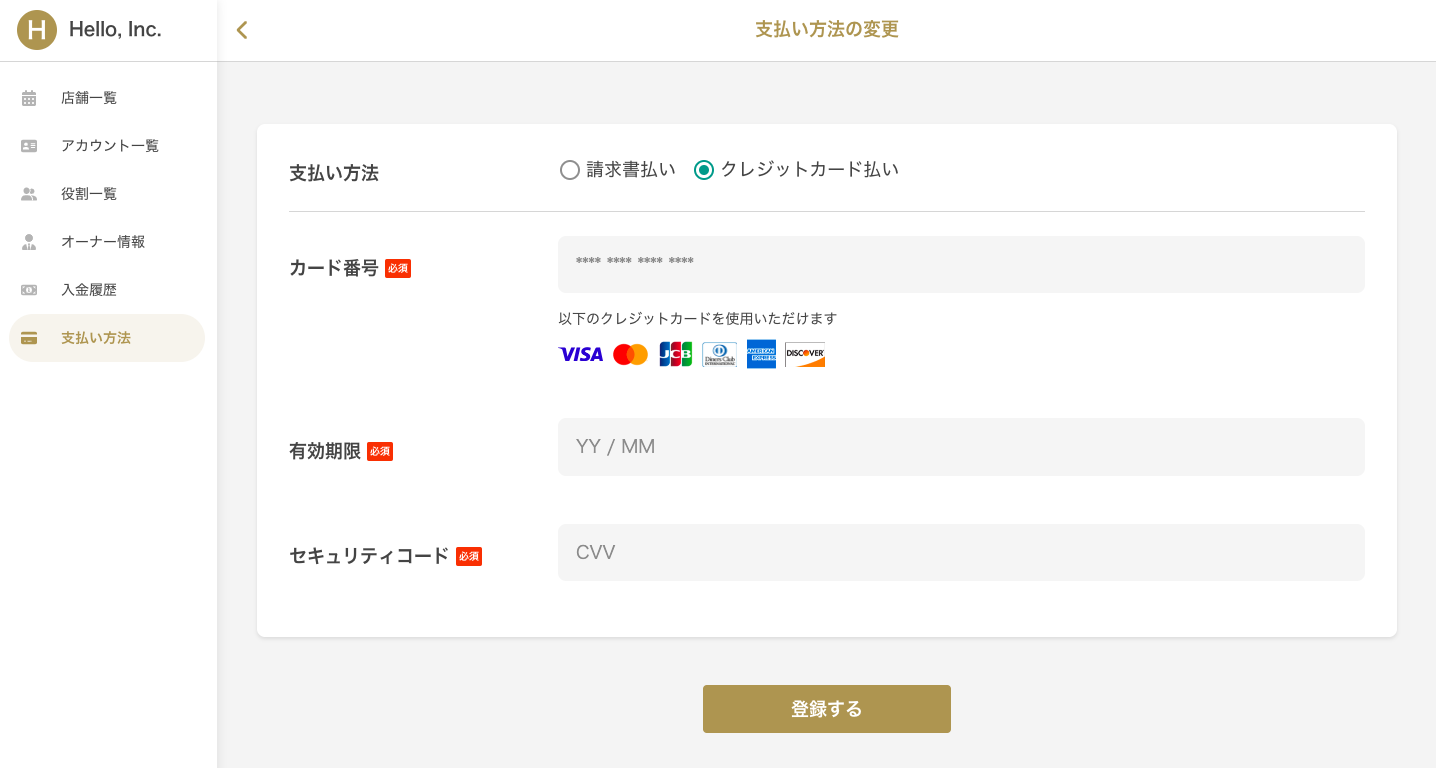
Task: Click the Mastercard logo
Action: (x=630, y=353)
